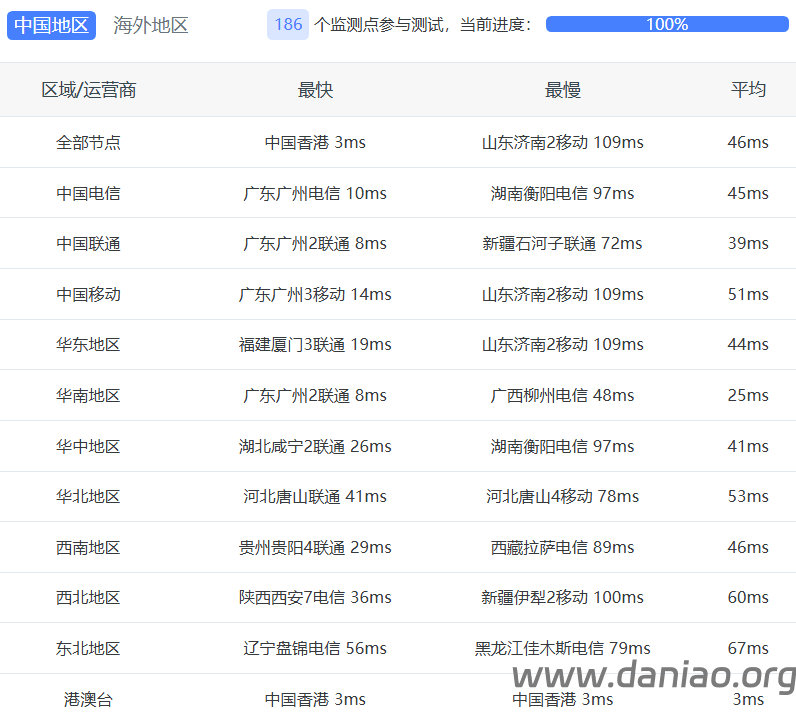Screen dimensions: 796x722
Task: Click 黑龙江佳木斯电信 79ms cell
Action: [562, 648]
